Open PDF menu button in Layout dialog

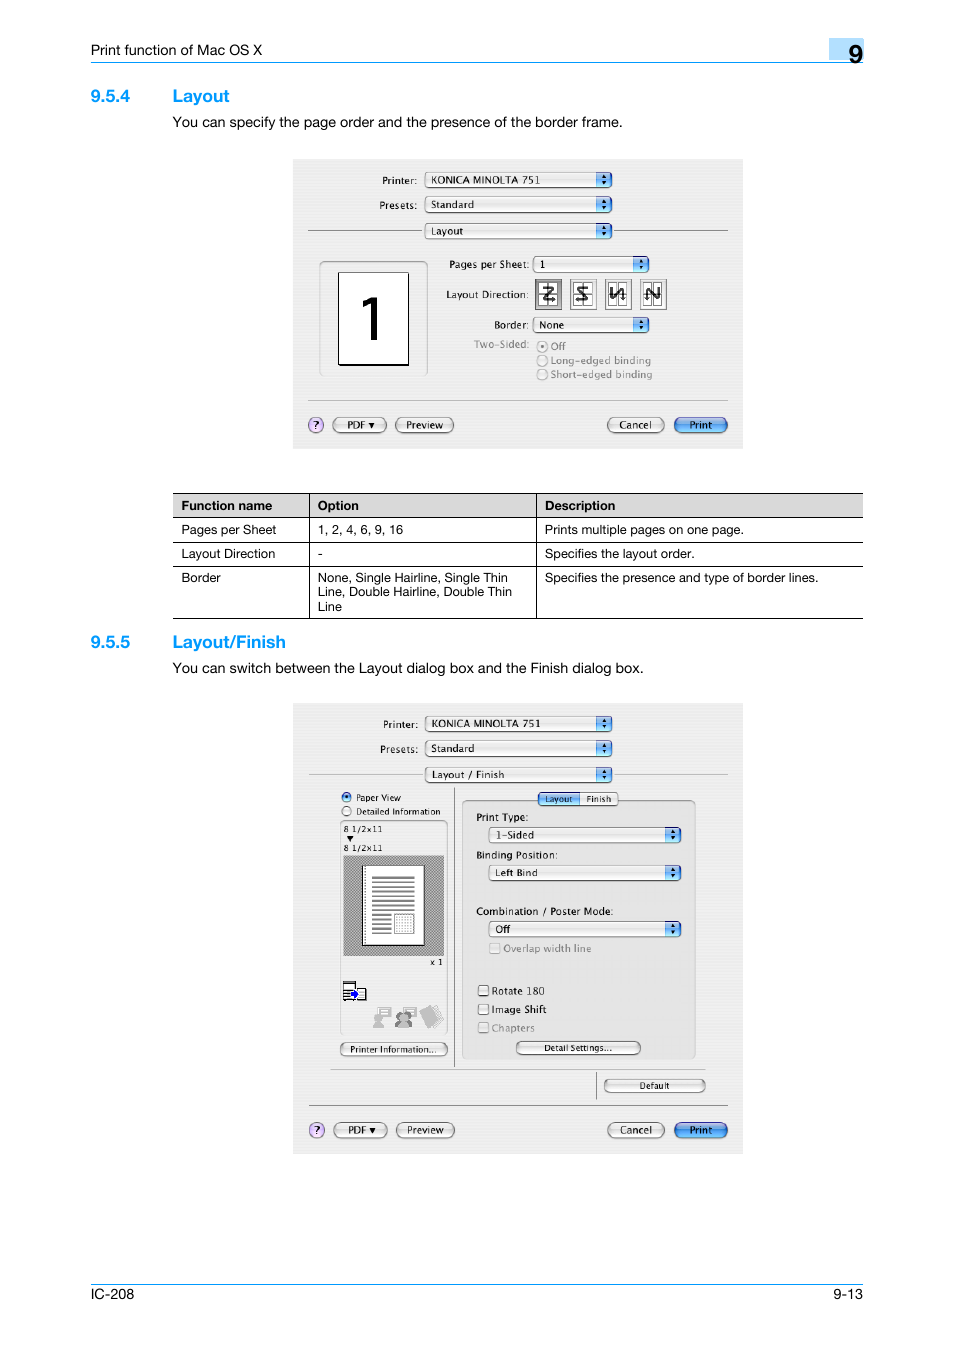point(360,425)
